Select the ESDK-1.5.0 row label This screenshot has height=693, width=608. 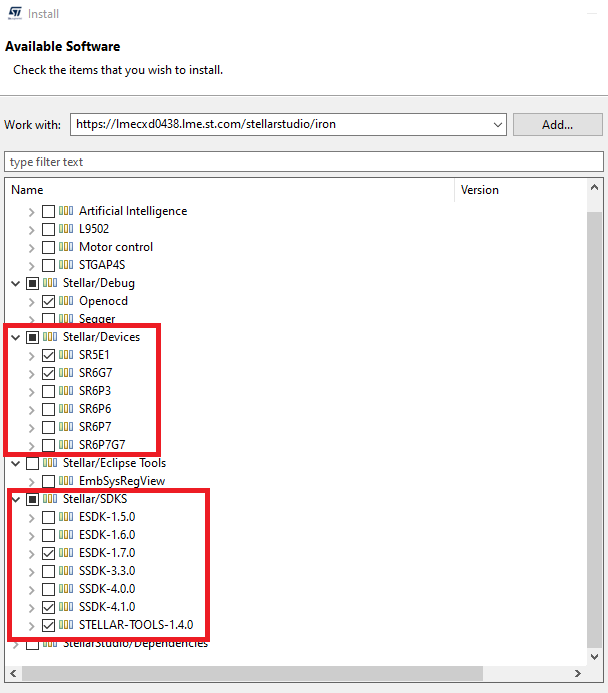click(107, 517)
